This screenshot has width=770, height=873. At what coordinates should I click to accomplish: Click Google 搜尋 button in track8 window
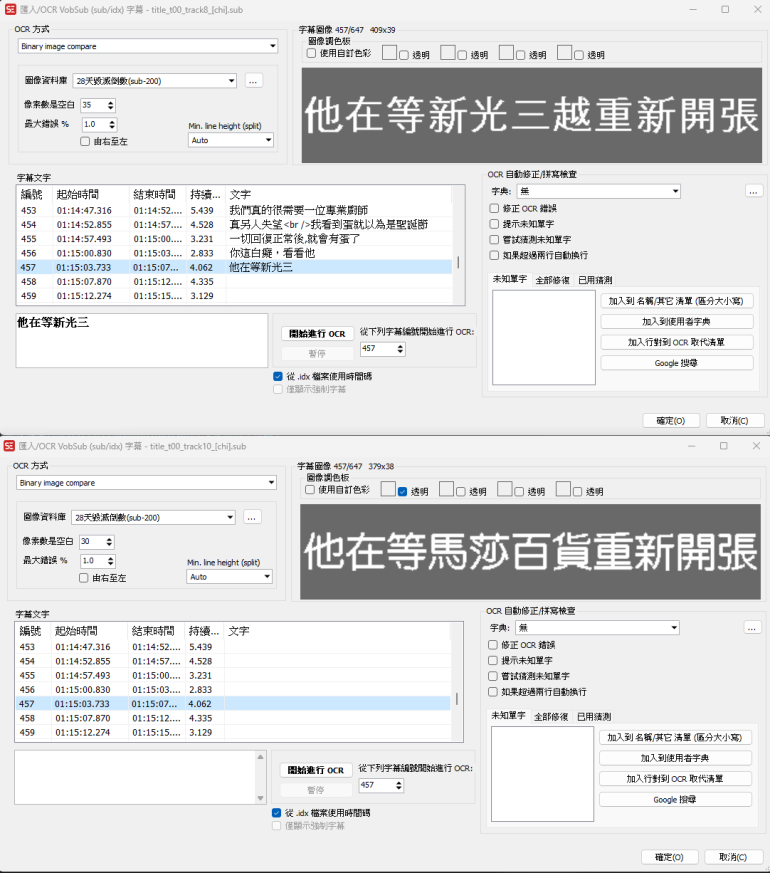[677, 363]
